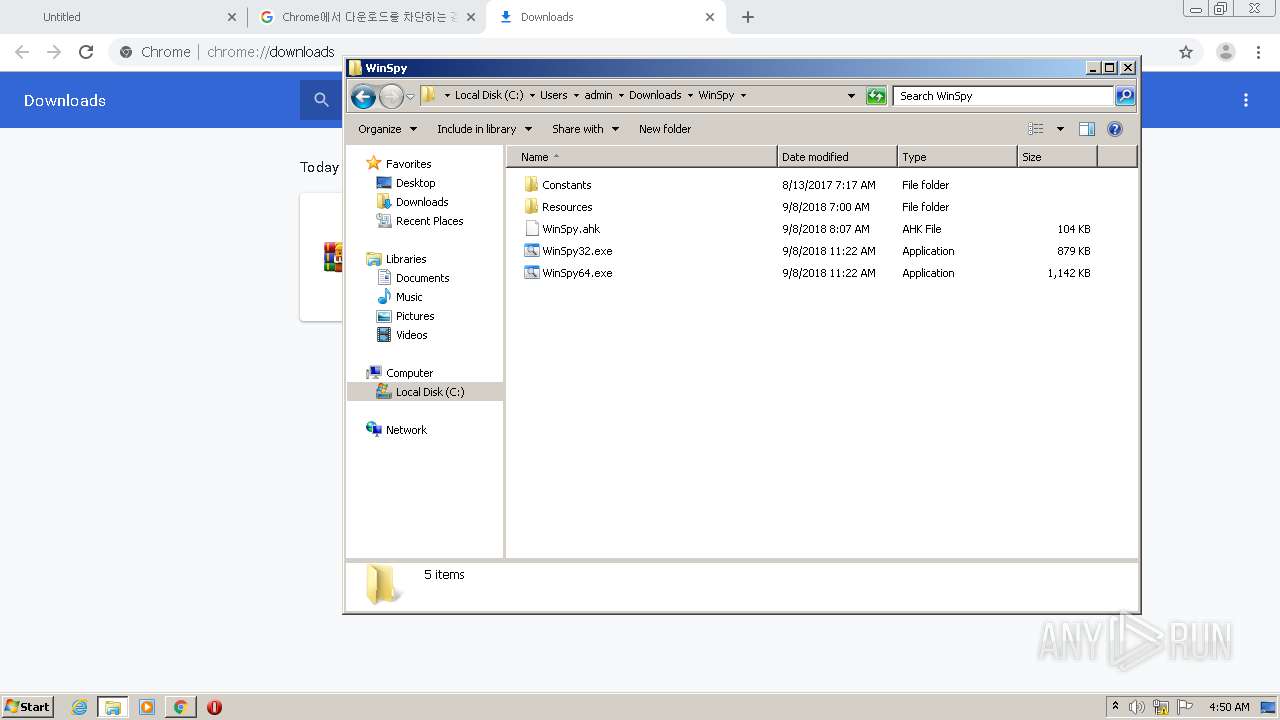Click the Chrome address bar URL
1280x720 pixels.
coord(270,52)
